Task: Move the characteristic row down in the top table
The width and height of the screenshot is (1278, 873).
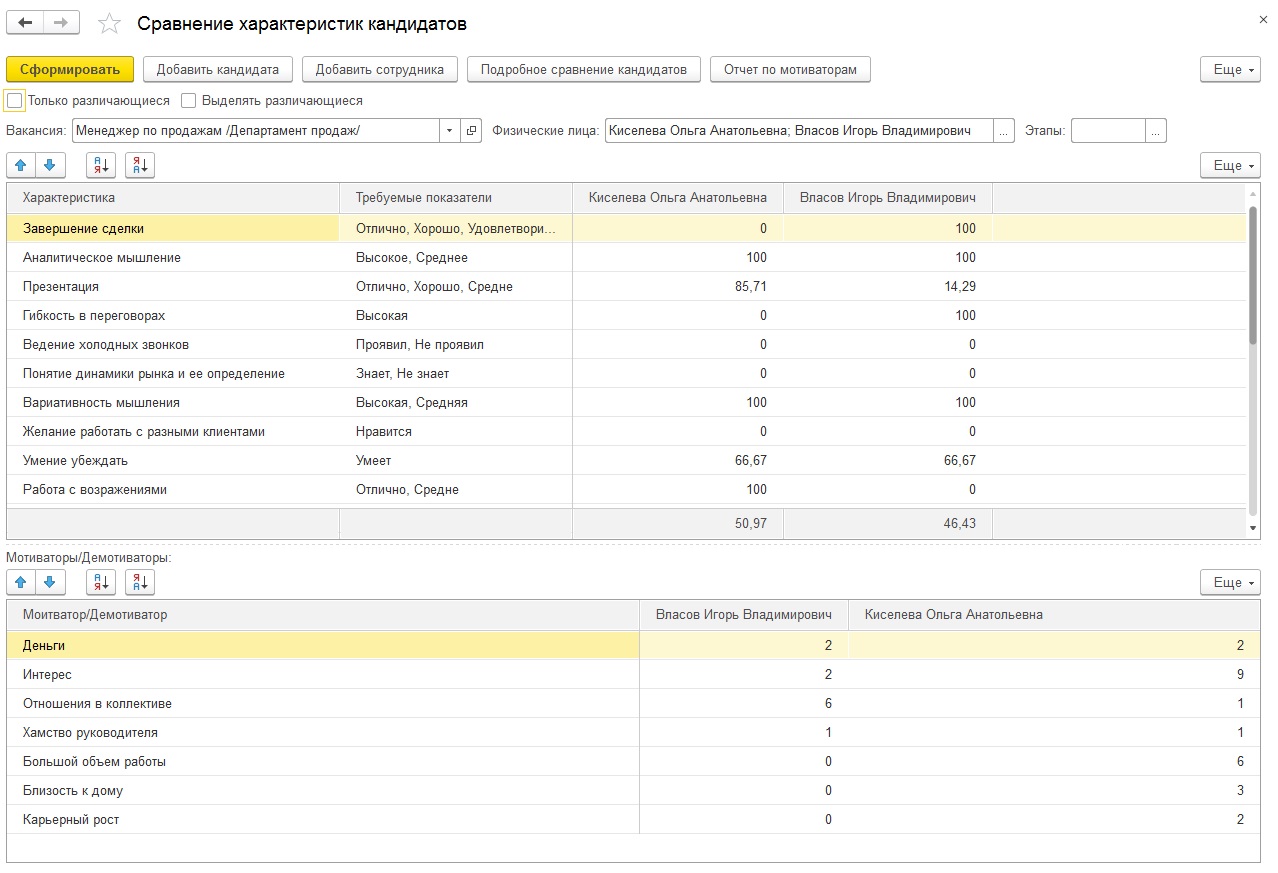Action: (49, 166)
